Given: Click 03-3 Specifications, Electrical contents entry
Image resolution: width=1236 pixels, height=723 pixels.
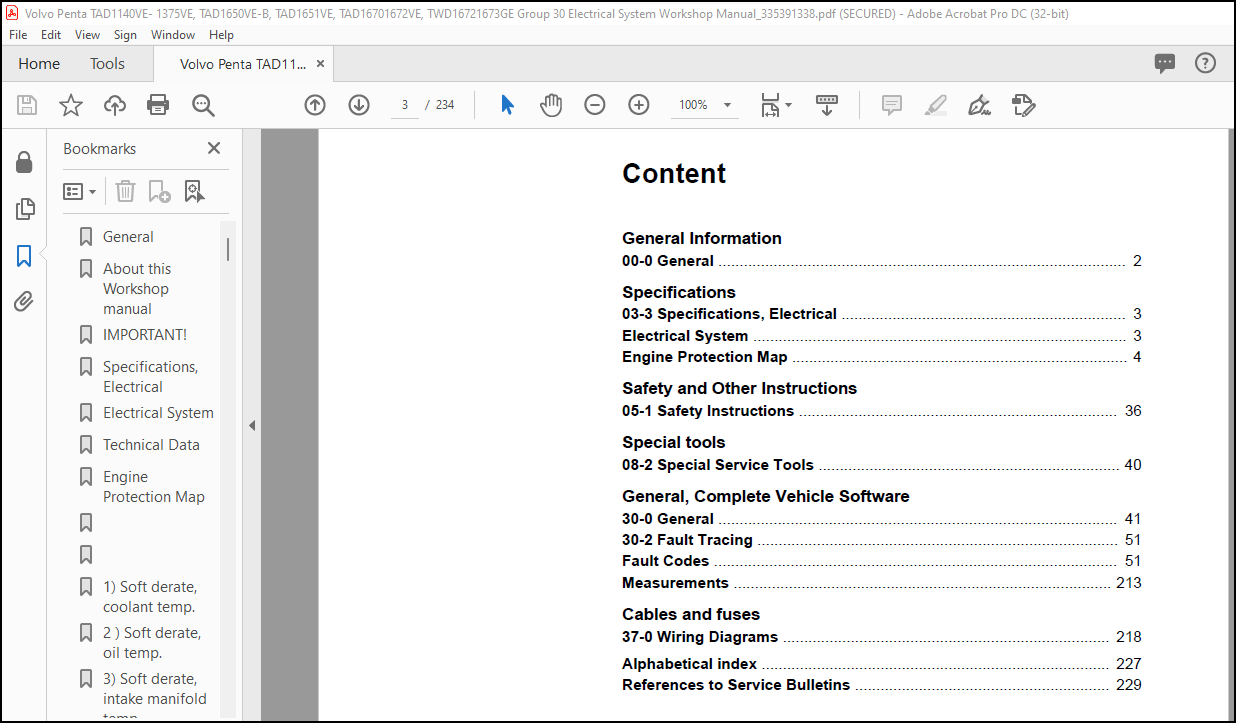Looking at the screenshot, I should click(881, 314).
